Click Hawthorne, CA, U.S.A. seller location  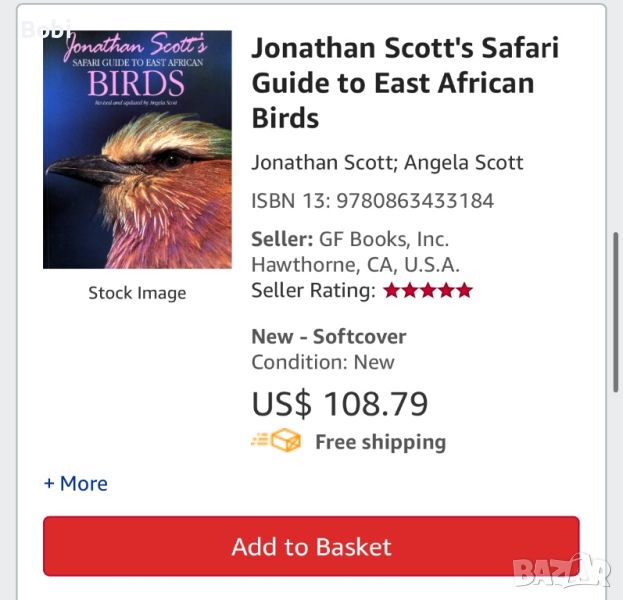pyautogui.click(x=355, y=265)
